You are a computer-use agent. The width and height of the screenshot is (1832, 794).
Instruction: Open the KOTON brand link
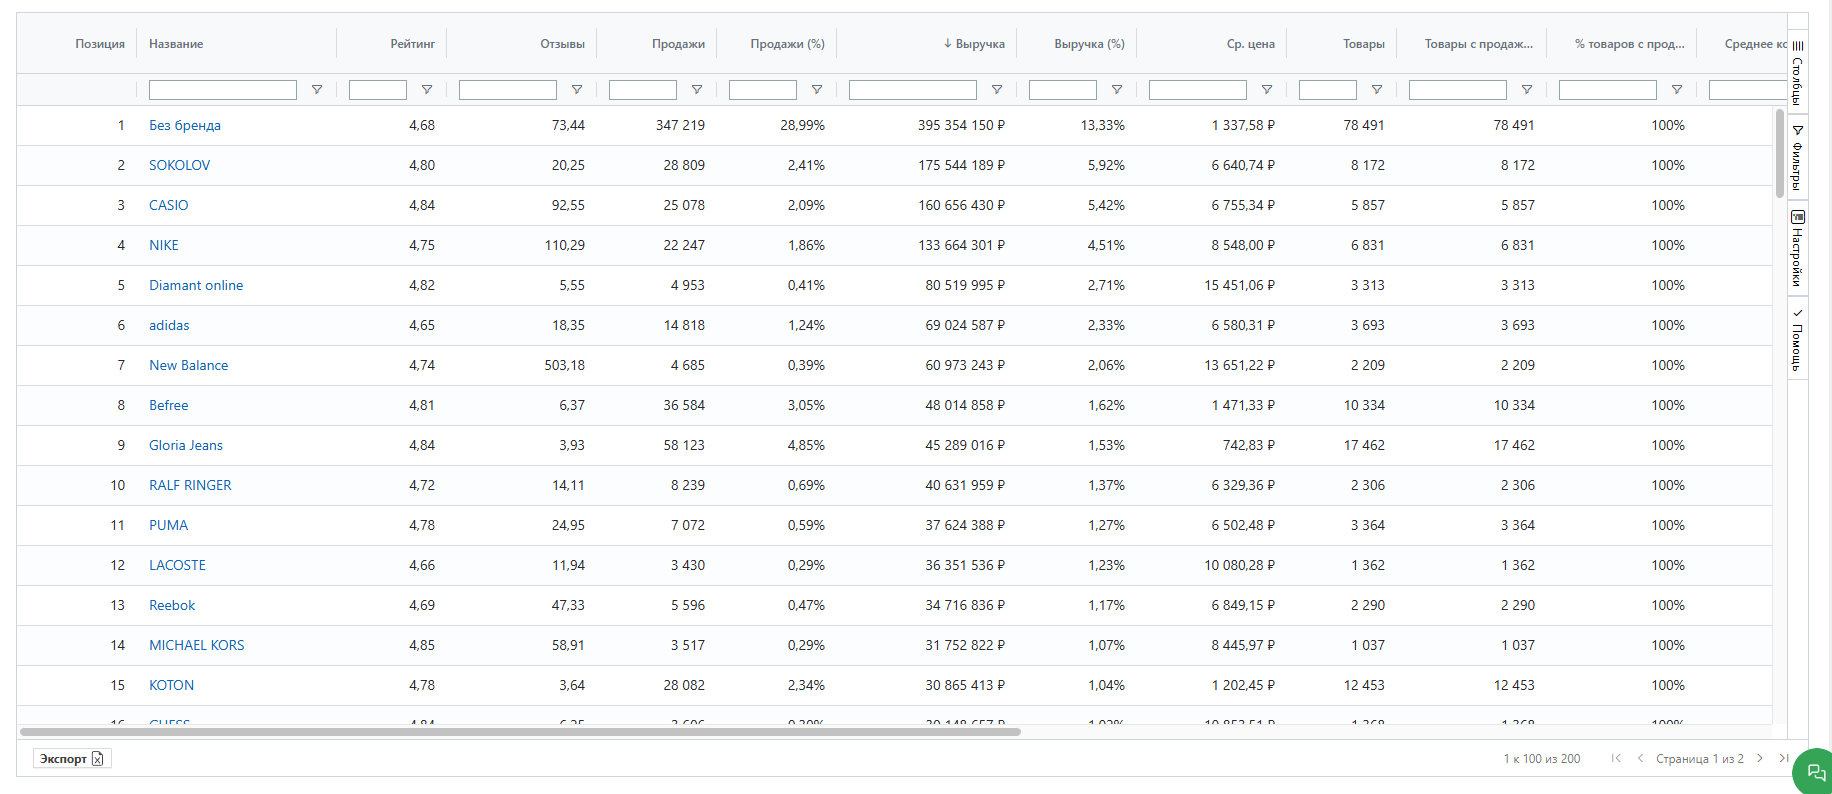point(171,685)
